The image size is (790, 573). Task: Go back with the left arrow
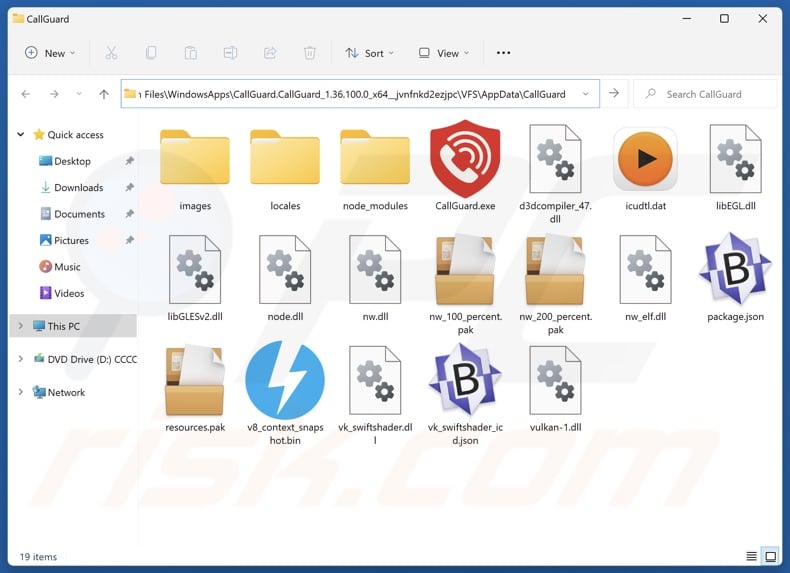click(x=26, y=94)
